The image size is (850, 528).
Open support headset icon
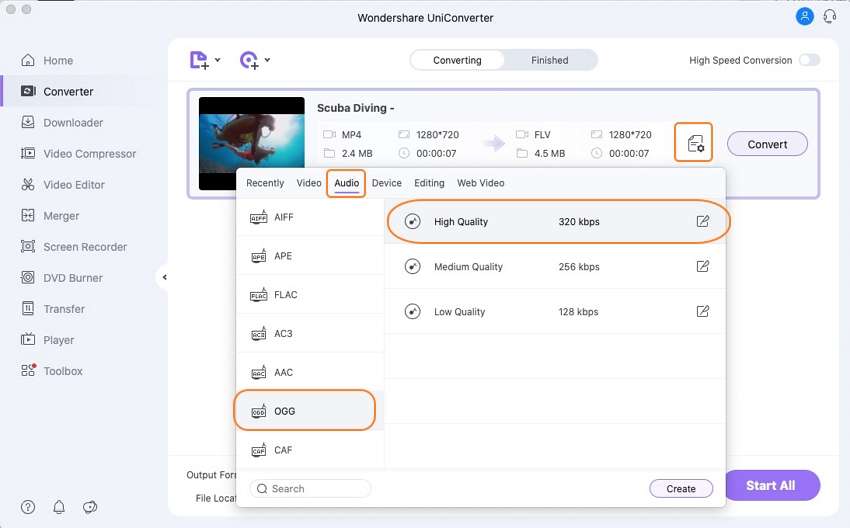pos(829,17)
